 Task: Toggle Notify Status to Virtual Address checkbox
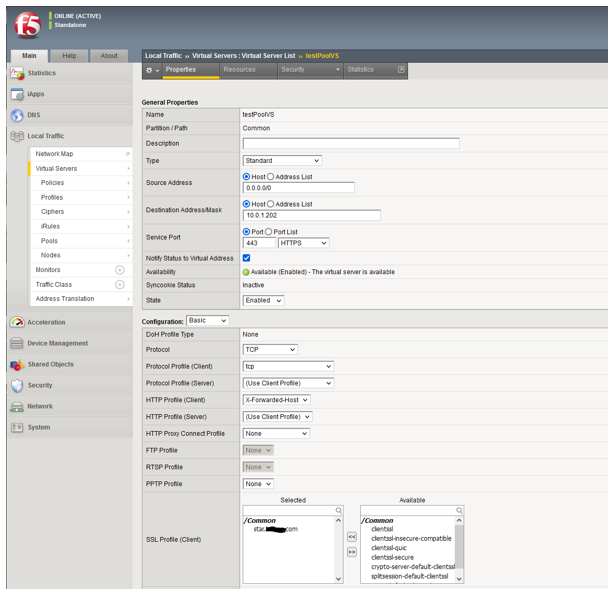point(246,258)
